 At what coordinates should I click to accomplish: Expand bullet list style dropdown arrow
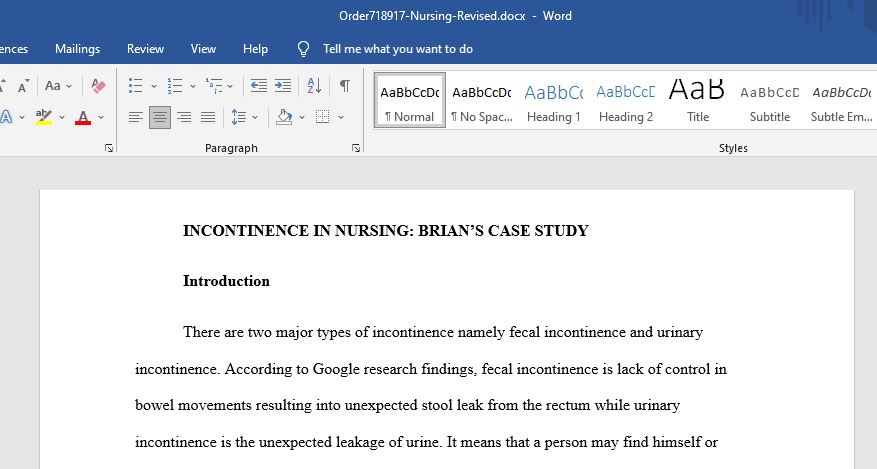coord(153,86)
